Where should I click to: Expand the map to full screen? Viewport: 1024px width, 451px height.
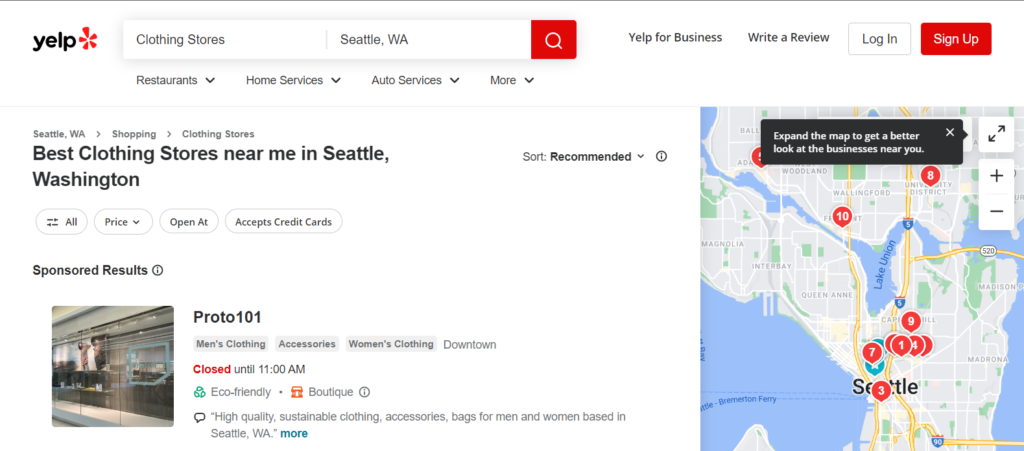[x=996, y=134]
